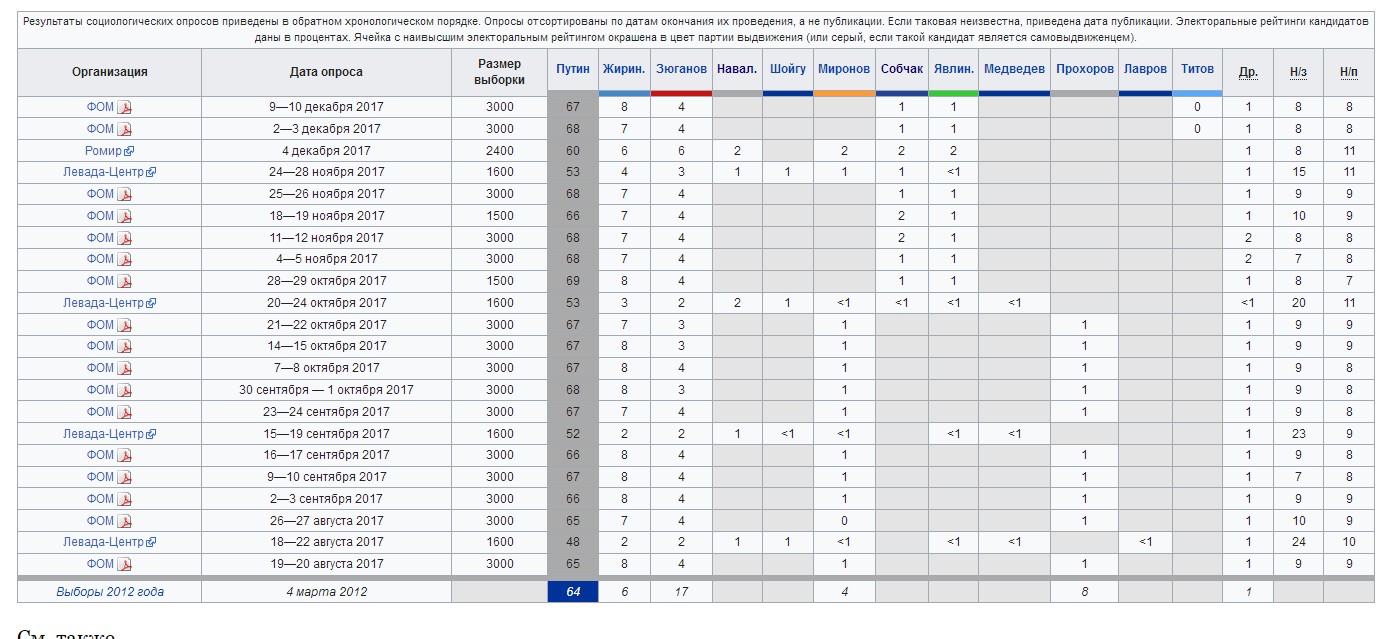1394x639 pixels.
Task: Click PDF icon for 2—3 декабря 2017 ФОМ row
Action: 125,129
